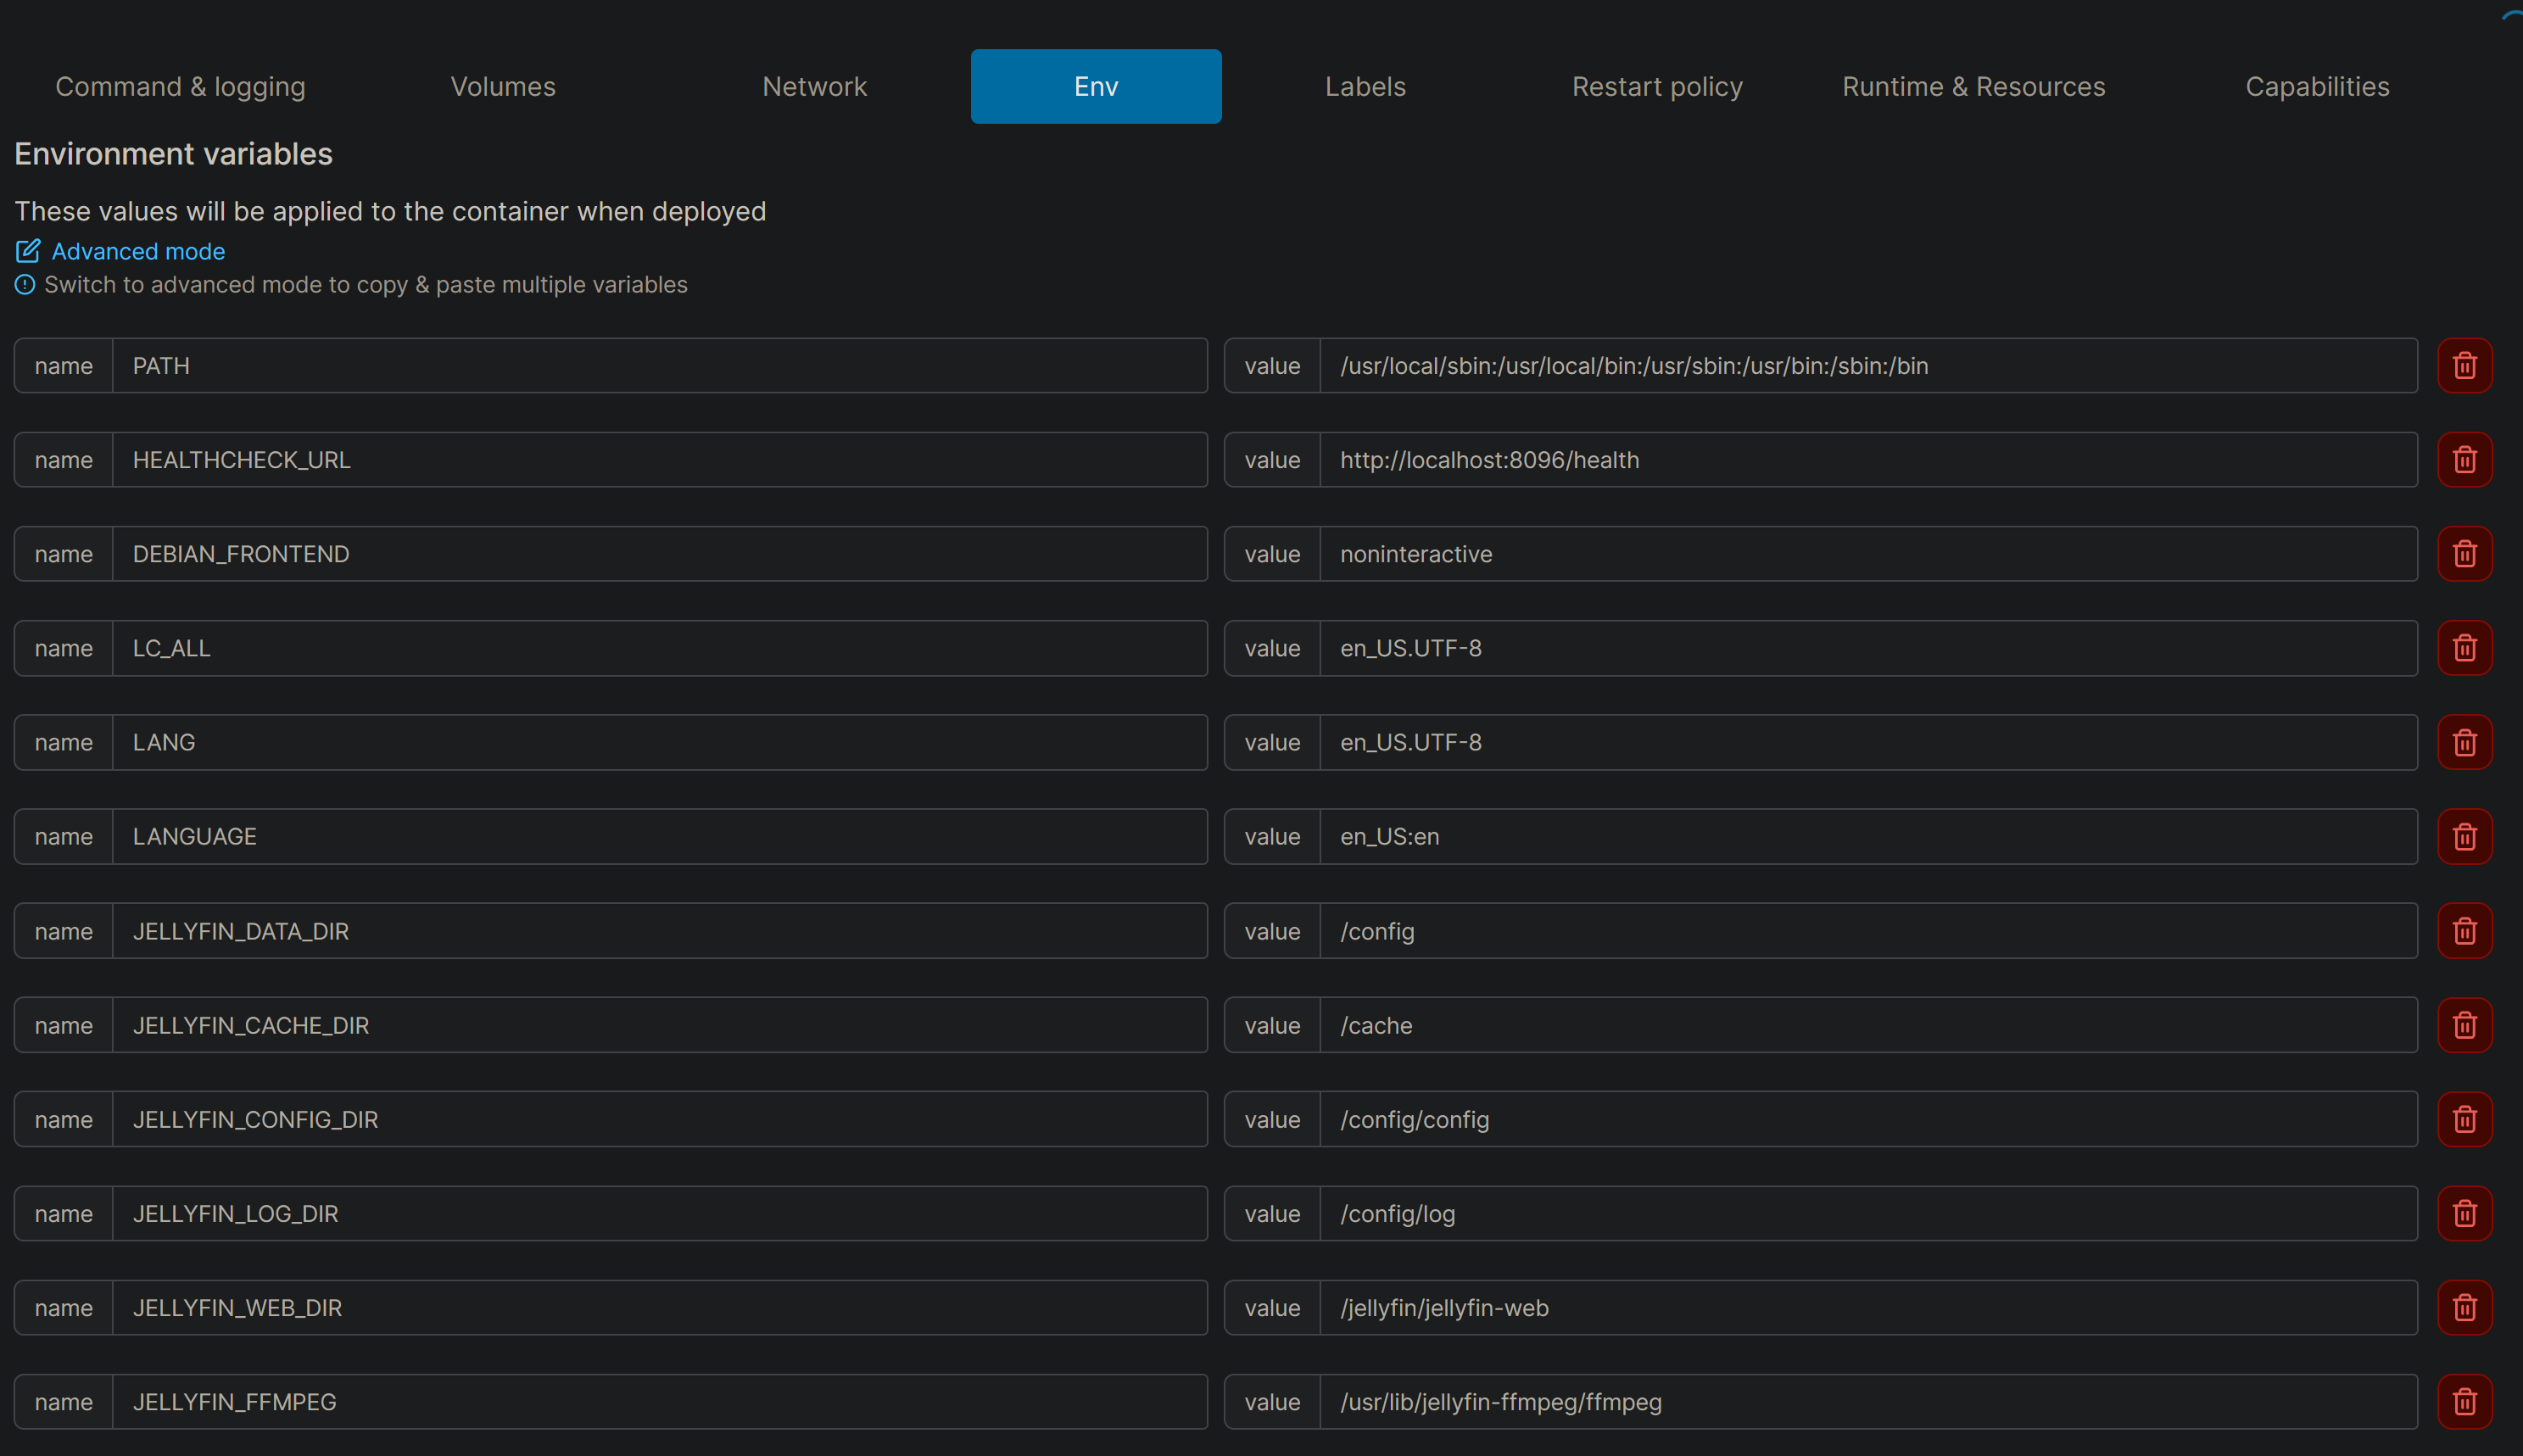
Task: Trash the LC_ALL environment variable
Action: pyautogui.click(x=2464, y=648)
